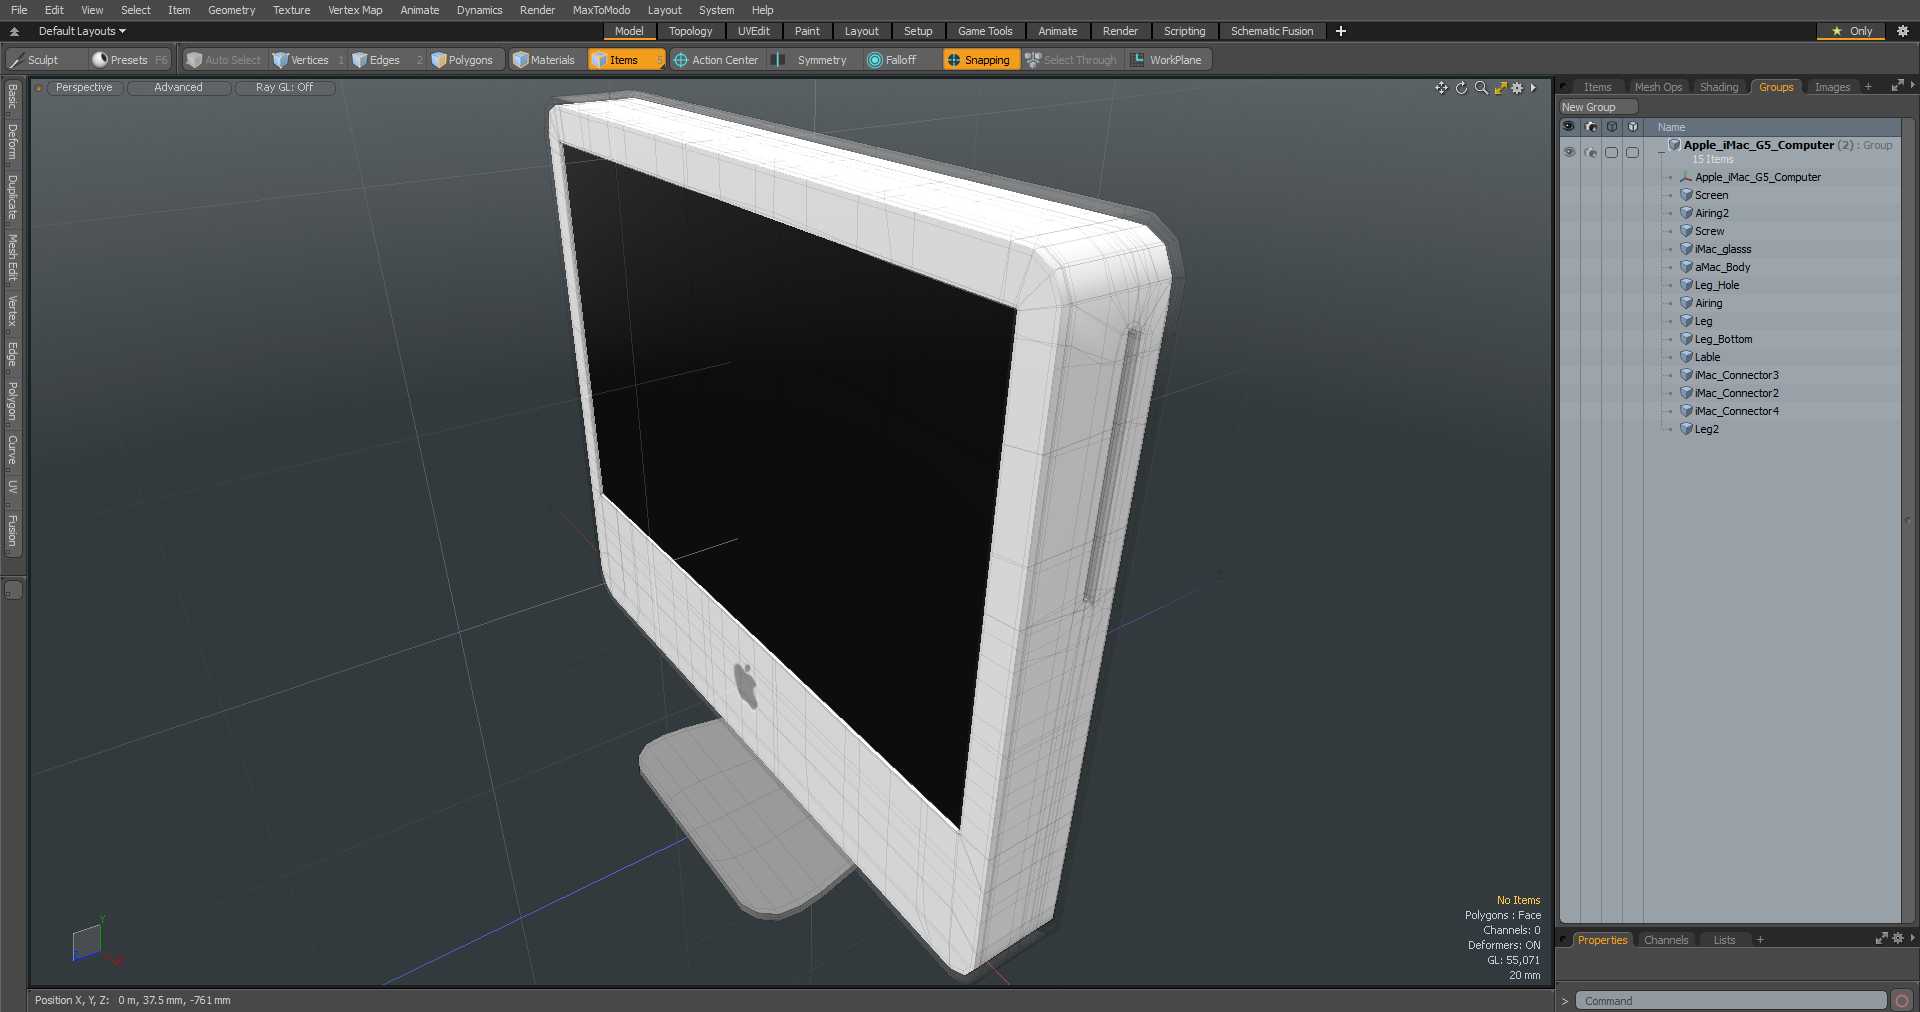This screenshot has width=1920, height=1012.
Task: Select the iMac_glasss item
Action: [1722, 249]
